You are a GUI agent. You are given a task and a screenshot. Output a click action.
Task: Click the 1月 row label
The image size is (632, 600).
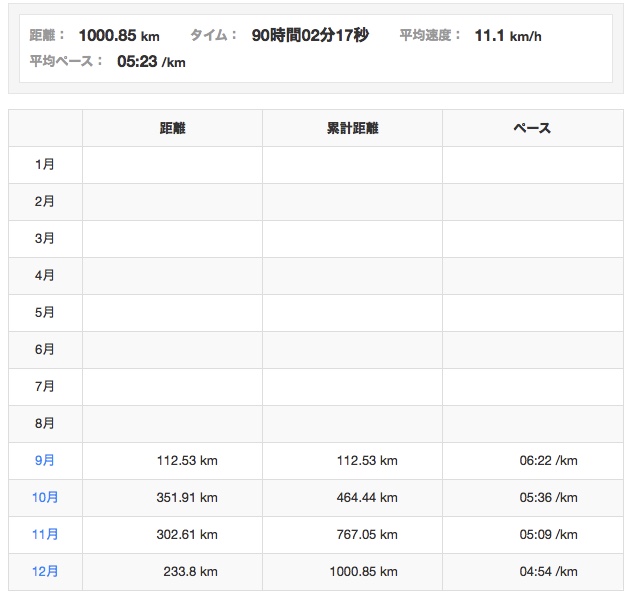44,164
